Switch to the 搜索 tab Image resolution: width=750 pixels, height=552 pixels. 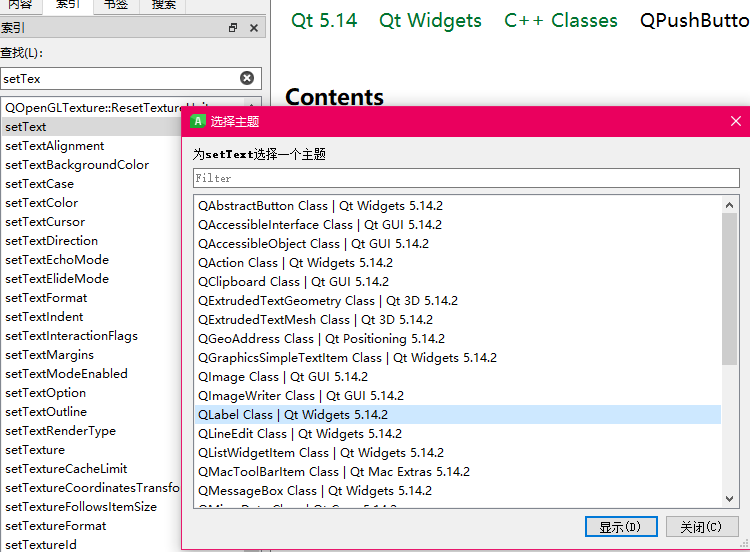pyautogui.click(x=163, y=4)
